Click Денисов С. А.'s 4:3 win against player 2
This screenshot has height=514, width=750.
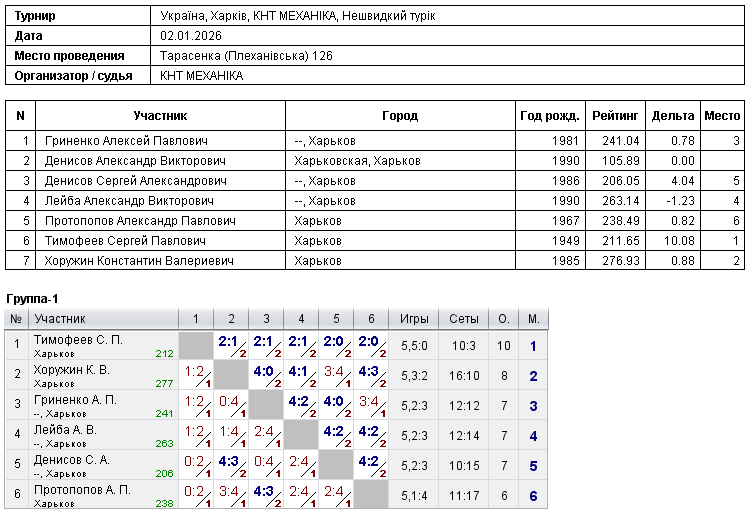point(228,461)
